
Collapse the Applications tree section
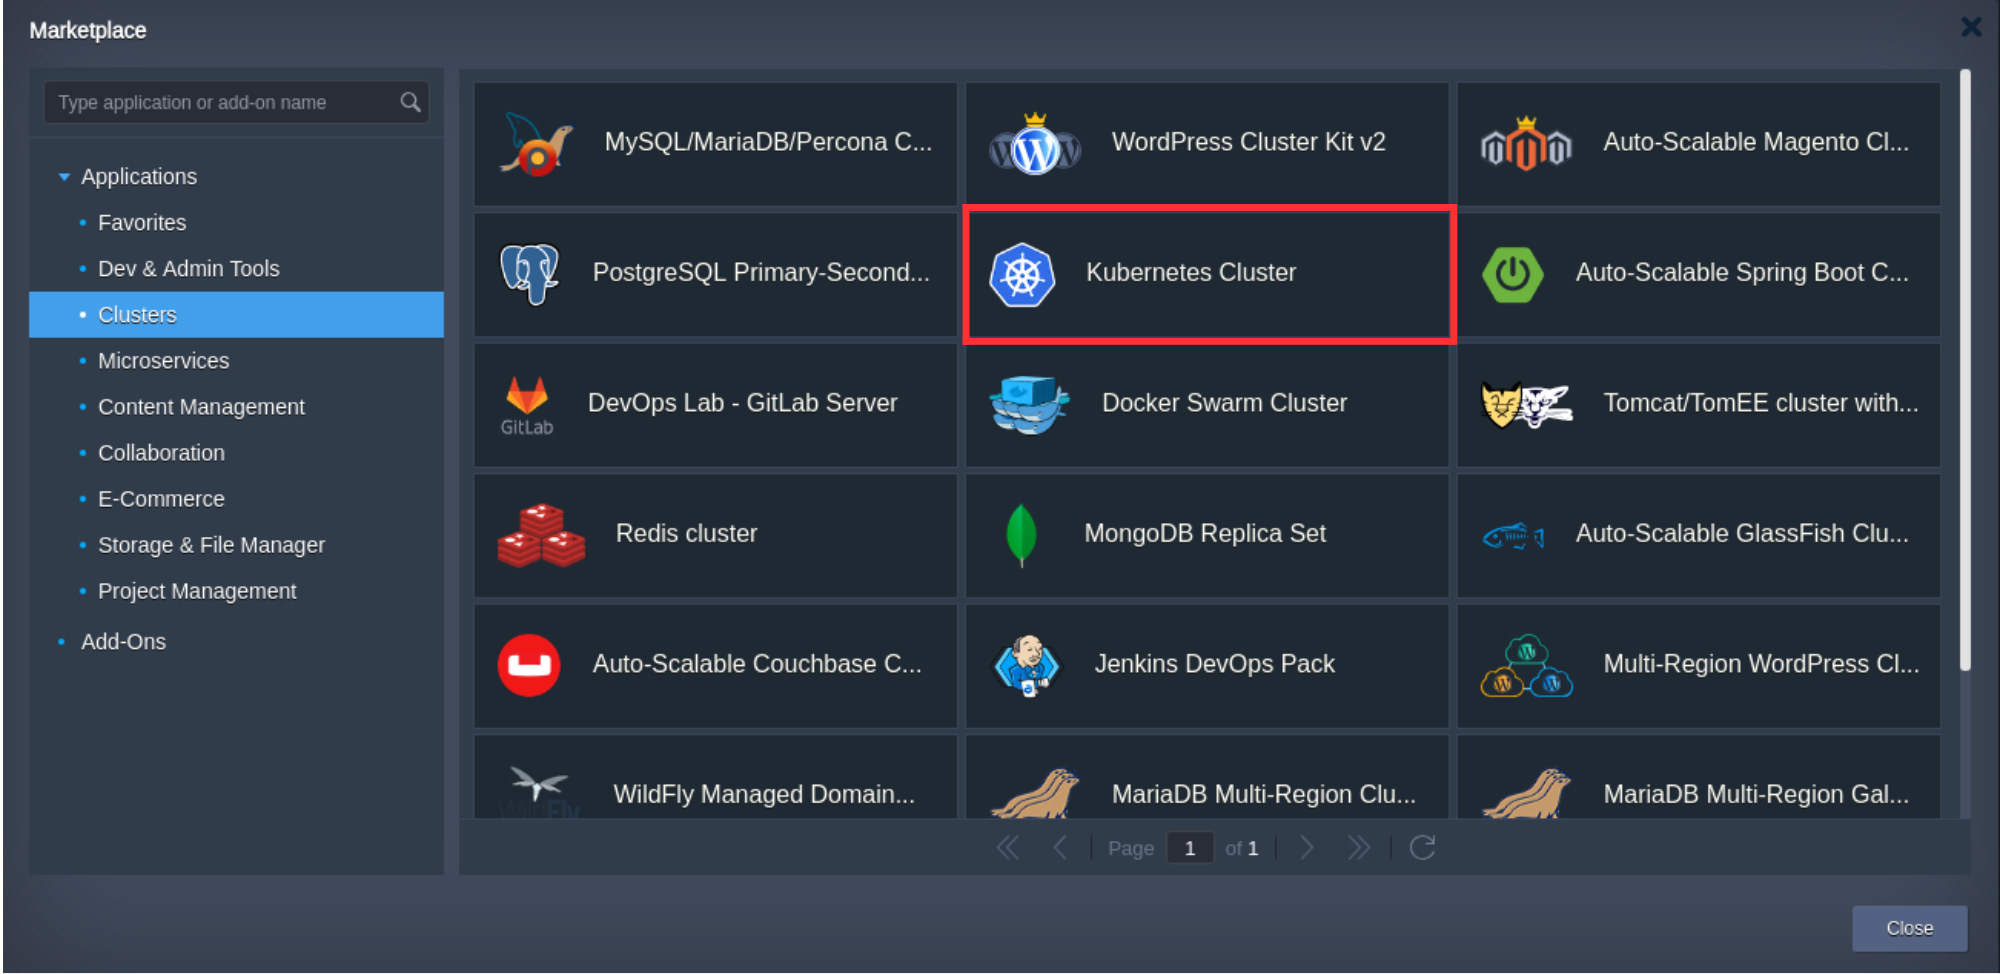click(x=64, y=177)
